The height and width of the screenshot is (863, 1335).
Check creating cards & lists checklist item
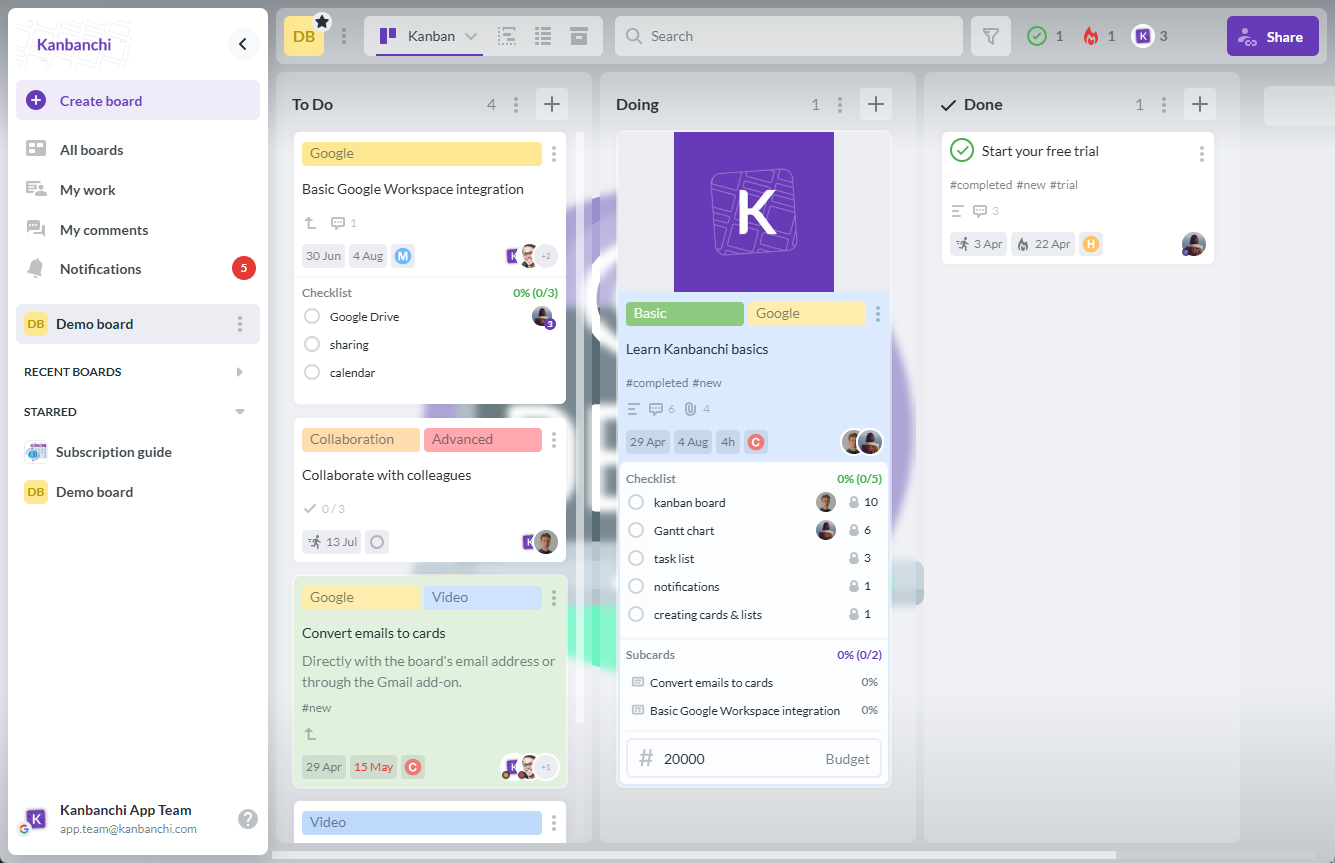pos(636,614)
